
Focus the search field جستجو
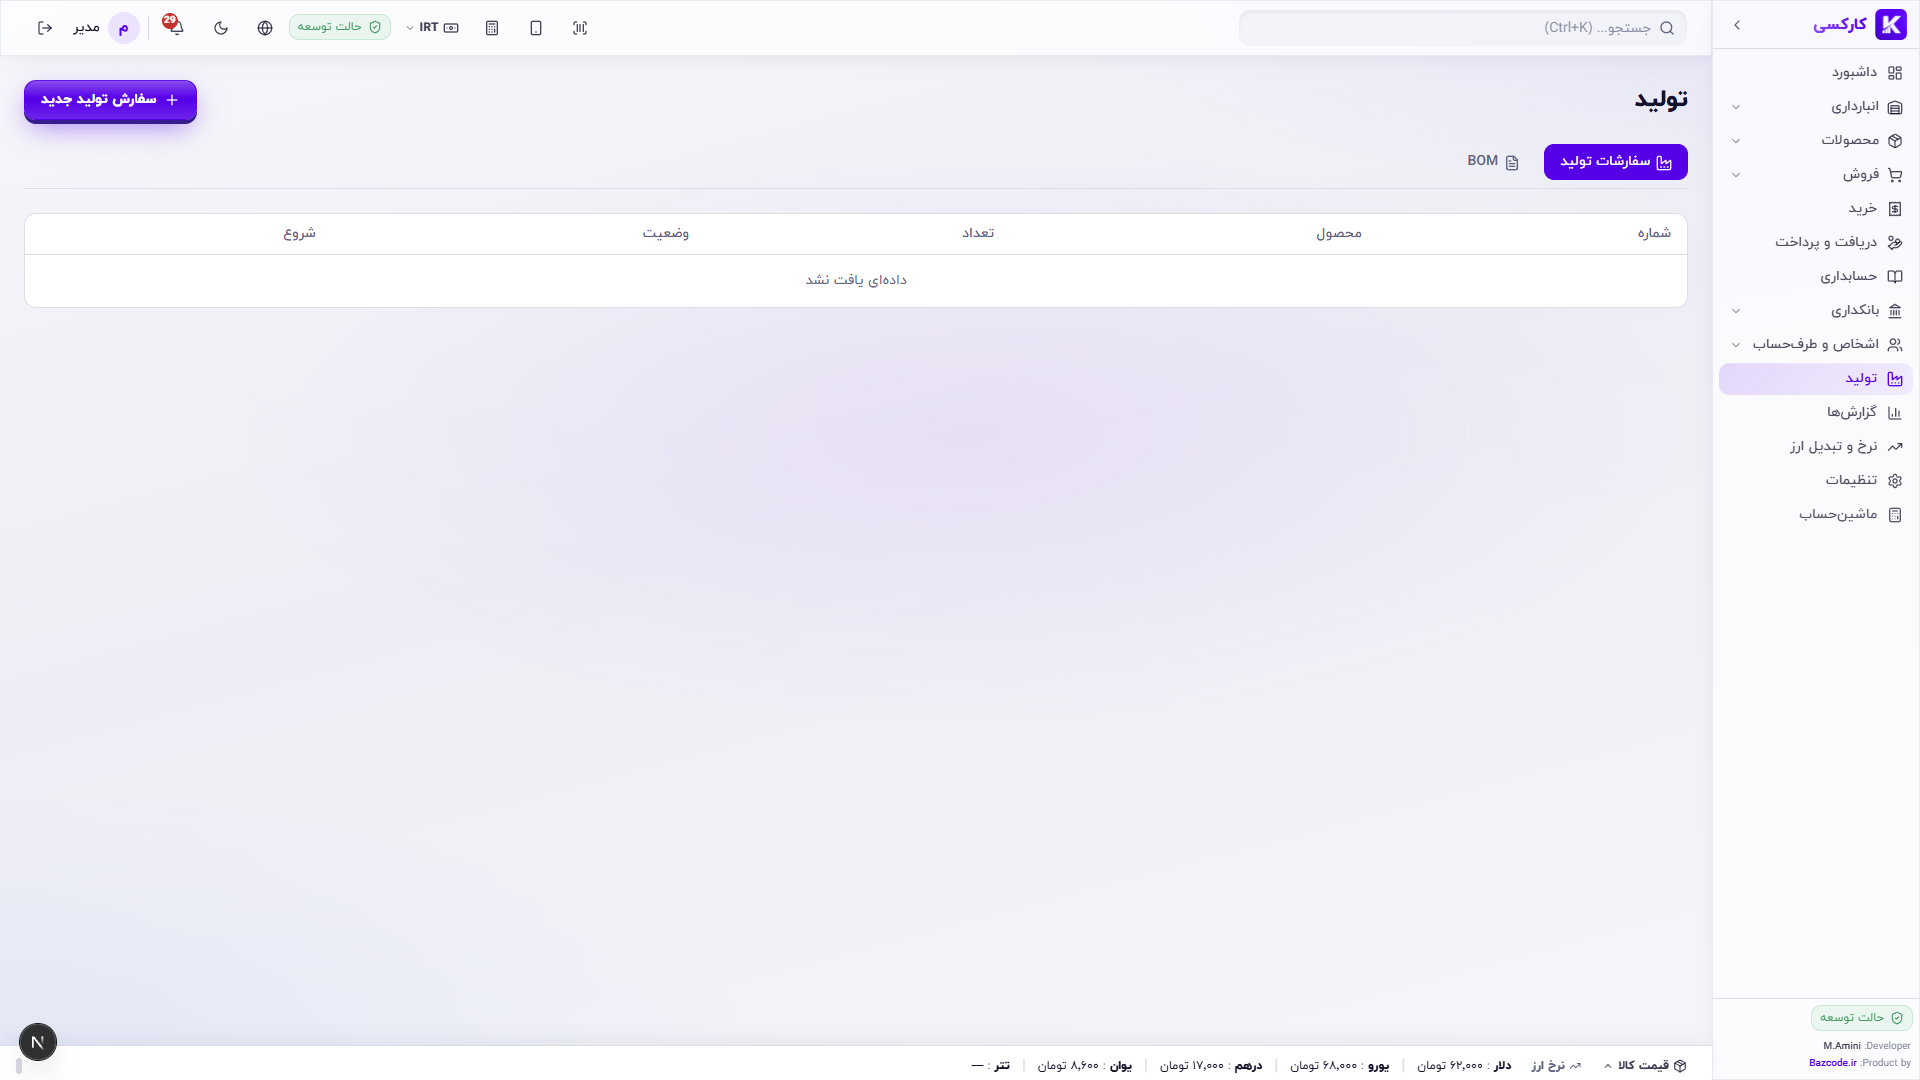[x=1462, y=28]
